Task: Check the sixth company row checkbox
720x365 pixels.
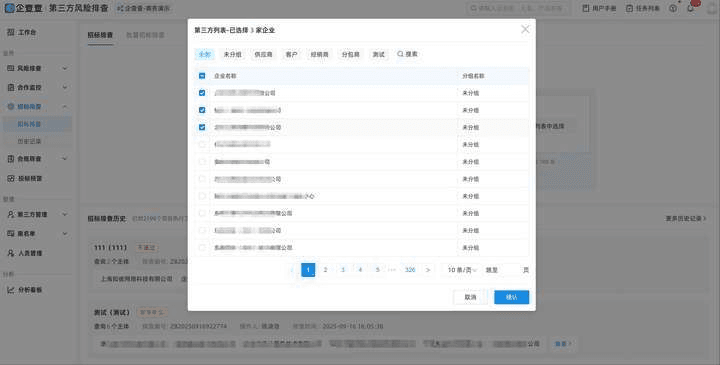Action: [x=202, y=179]
